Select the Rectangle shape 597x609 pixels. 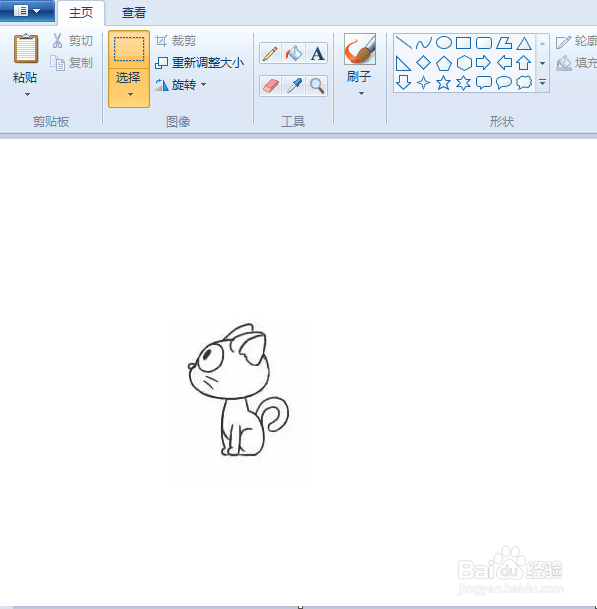click(x=463, y=43)
